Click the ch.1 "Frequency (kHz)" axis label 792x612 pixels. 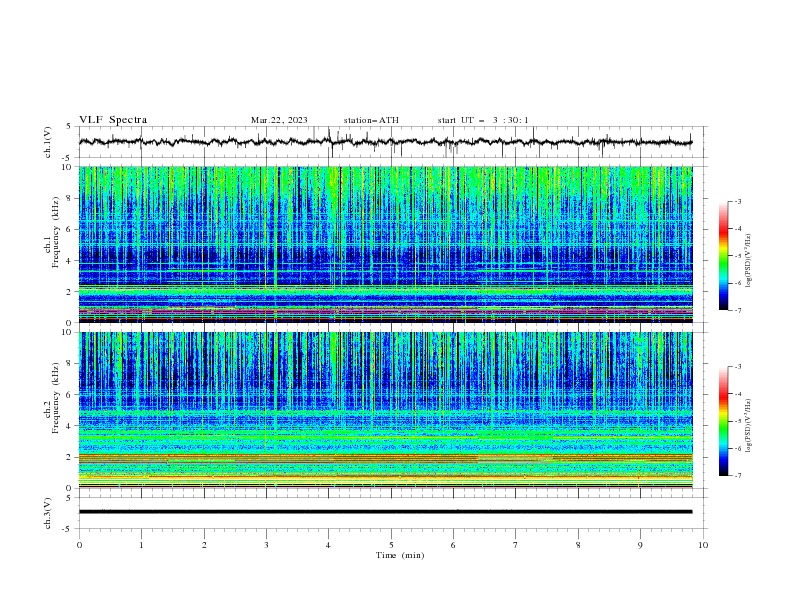tap(55, 232)
